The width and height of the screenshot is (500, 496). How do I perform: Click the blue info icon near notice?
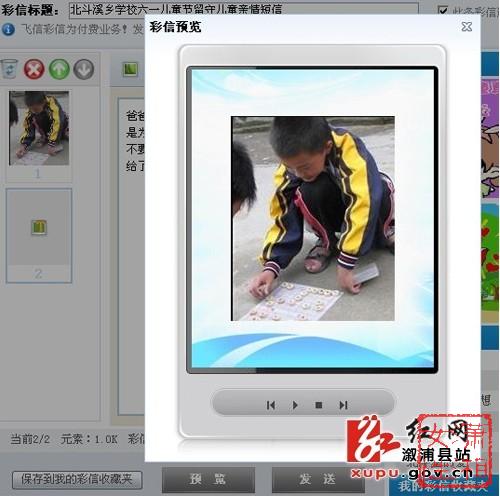point(8,29)
